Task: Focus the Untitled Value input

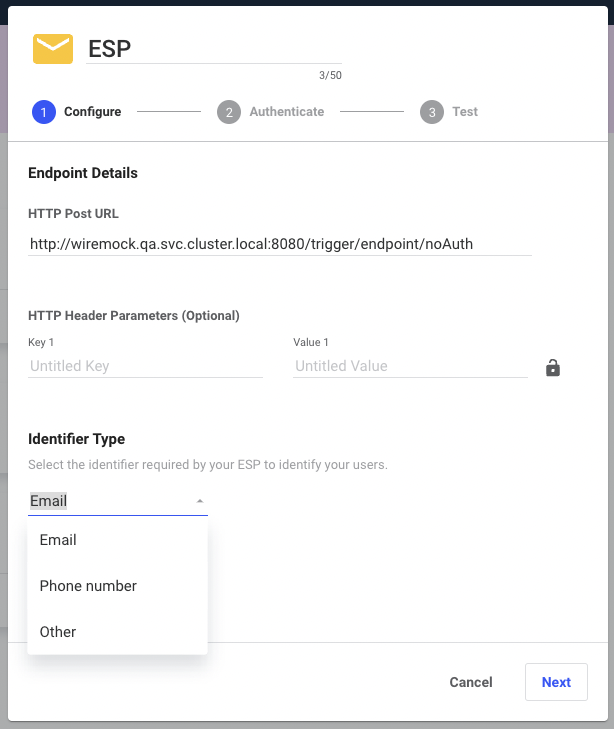Action: (410, 366)
